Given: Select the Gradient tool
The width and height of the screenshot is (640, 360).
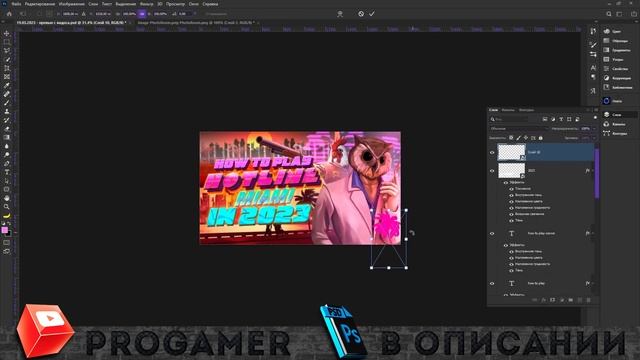Looking at the screenshot, I should 7,138.
